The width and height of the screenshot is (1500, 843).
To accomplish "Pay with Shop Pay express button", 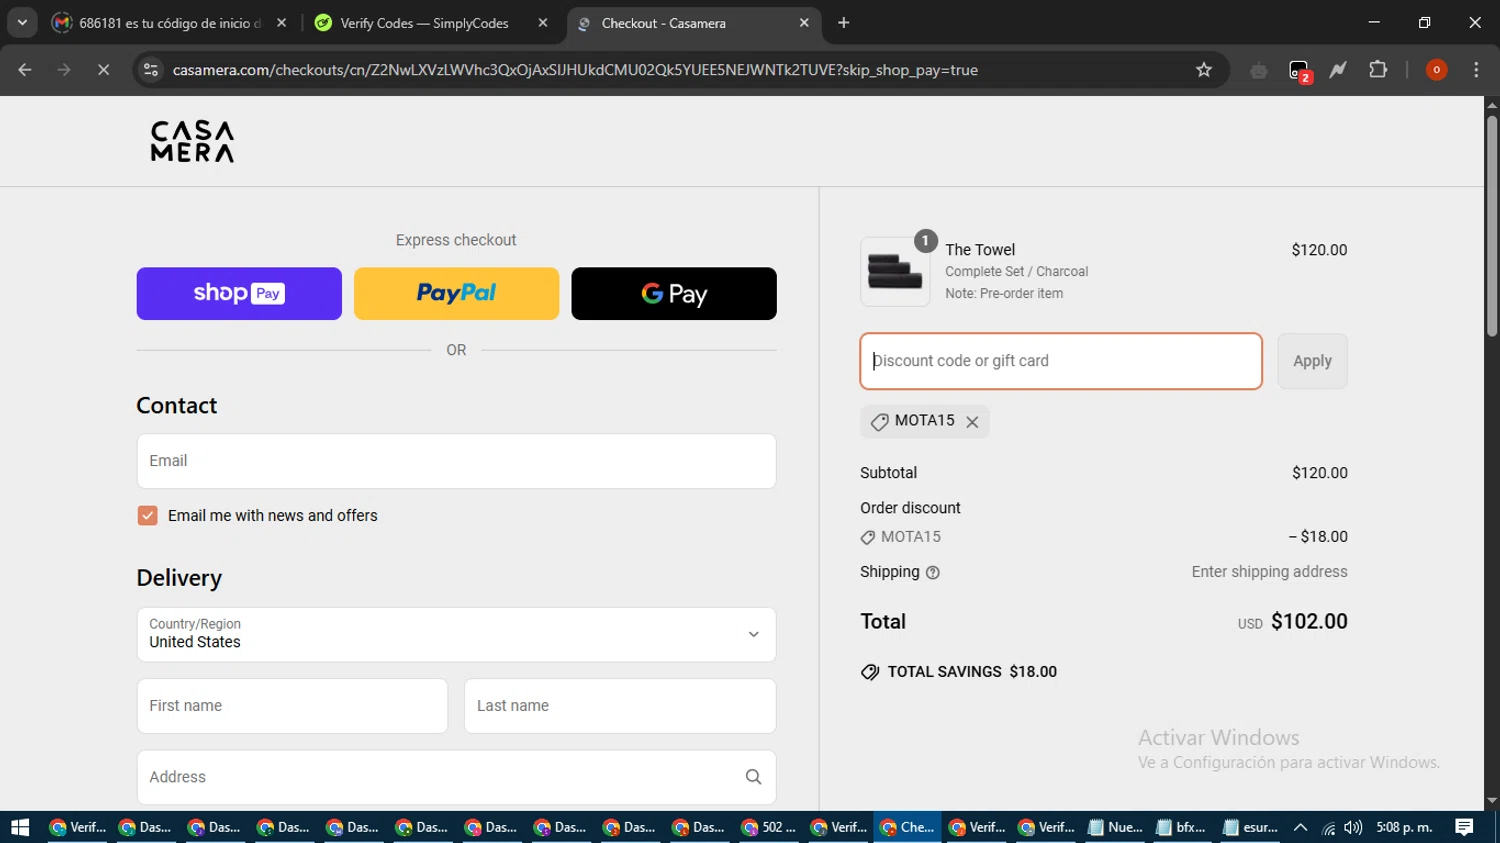I will point(239,293).
